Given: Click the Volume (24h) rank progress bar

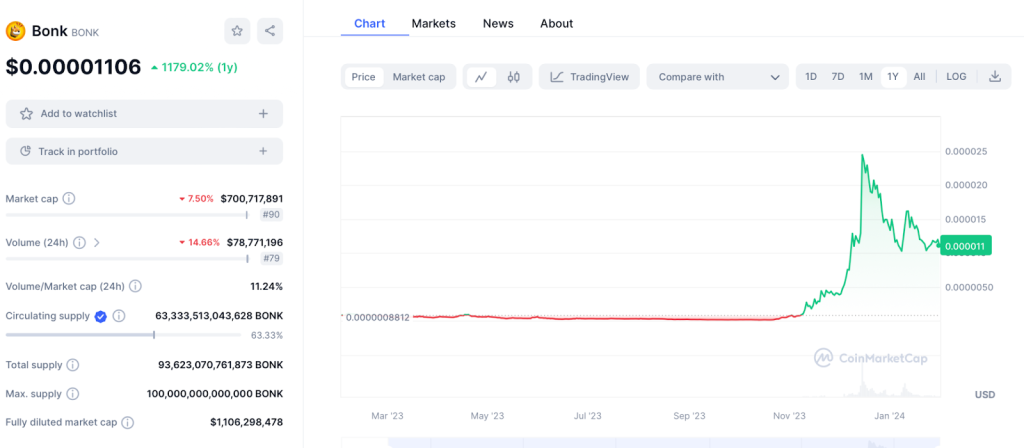Looking at the screenshot, I should click(127, 259).
